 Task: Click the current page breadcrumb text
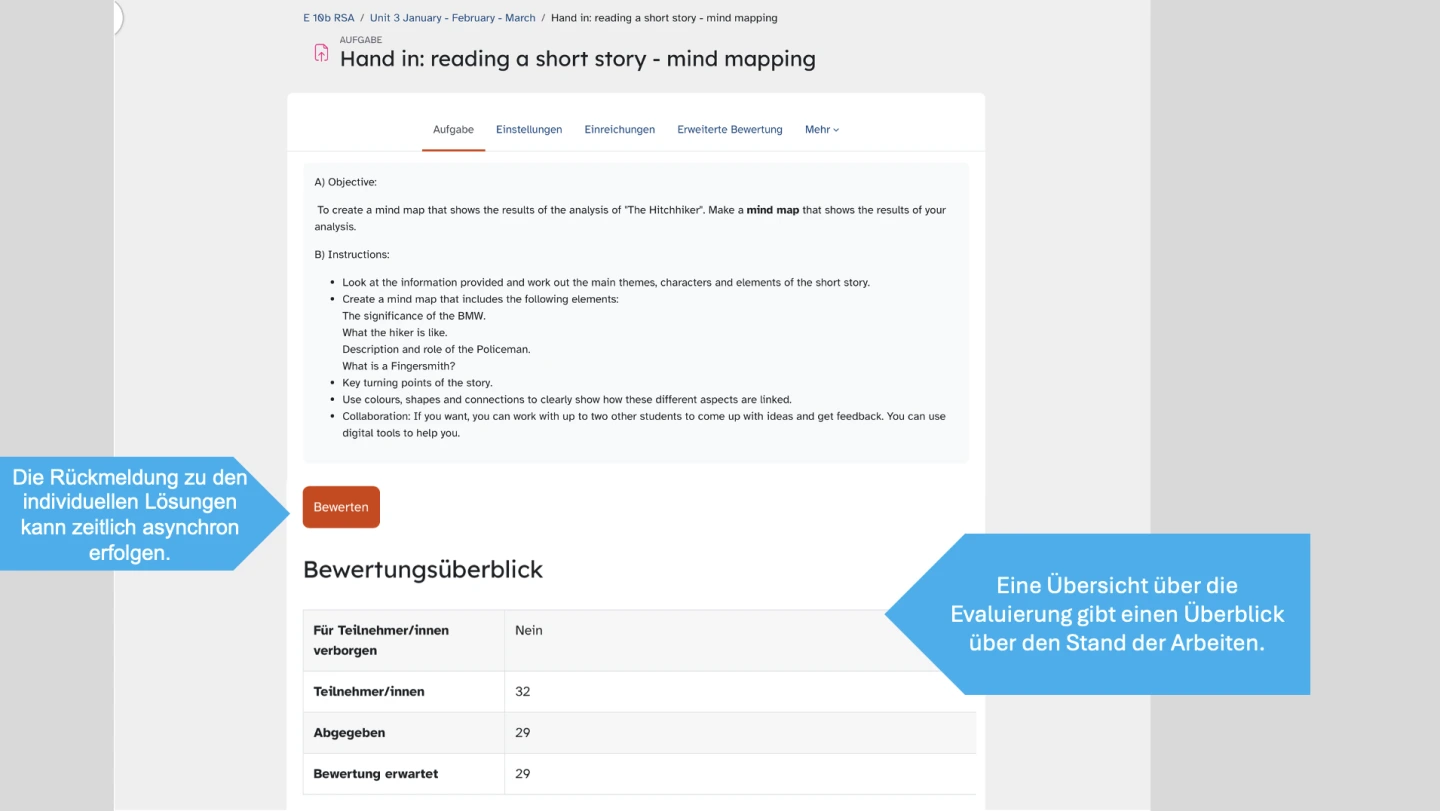[x=663, y=18]
